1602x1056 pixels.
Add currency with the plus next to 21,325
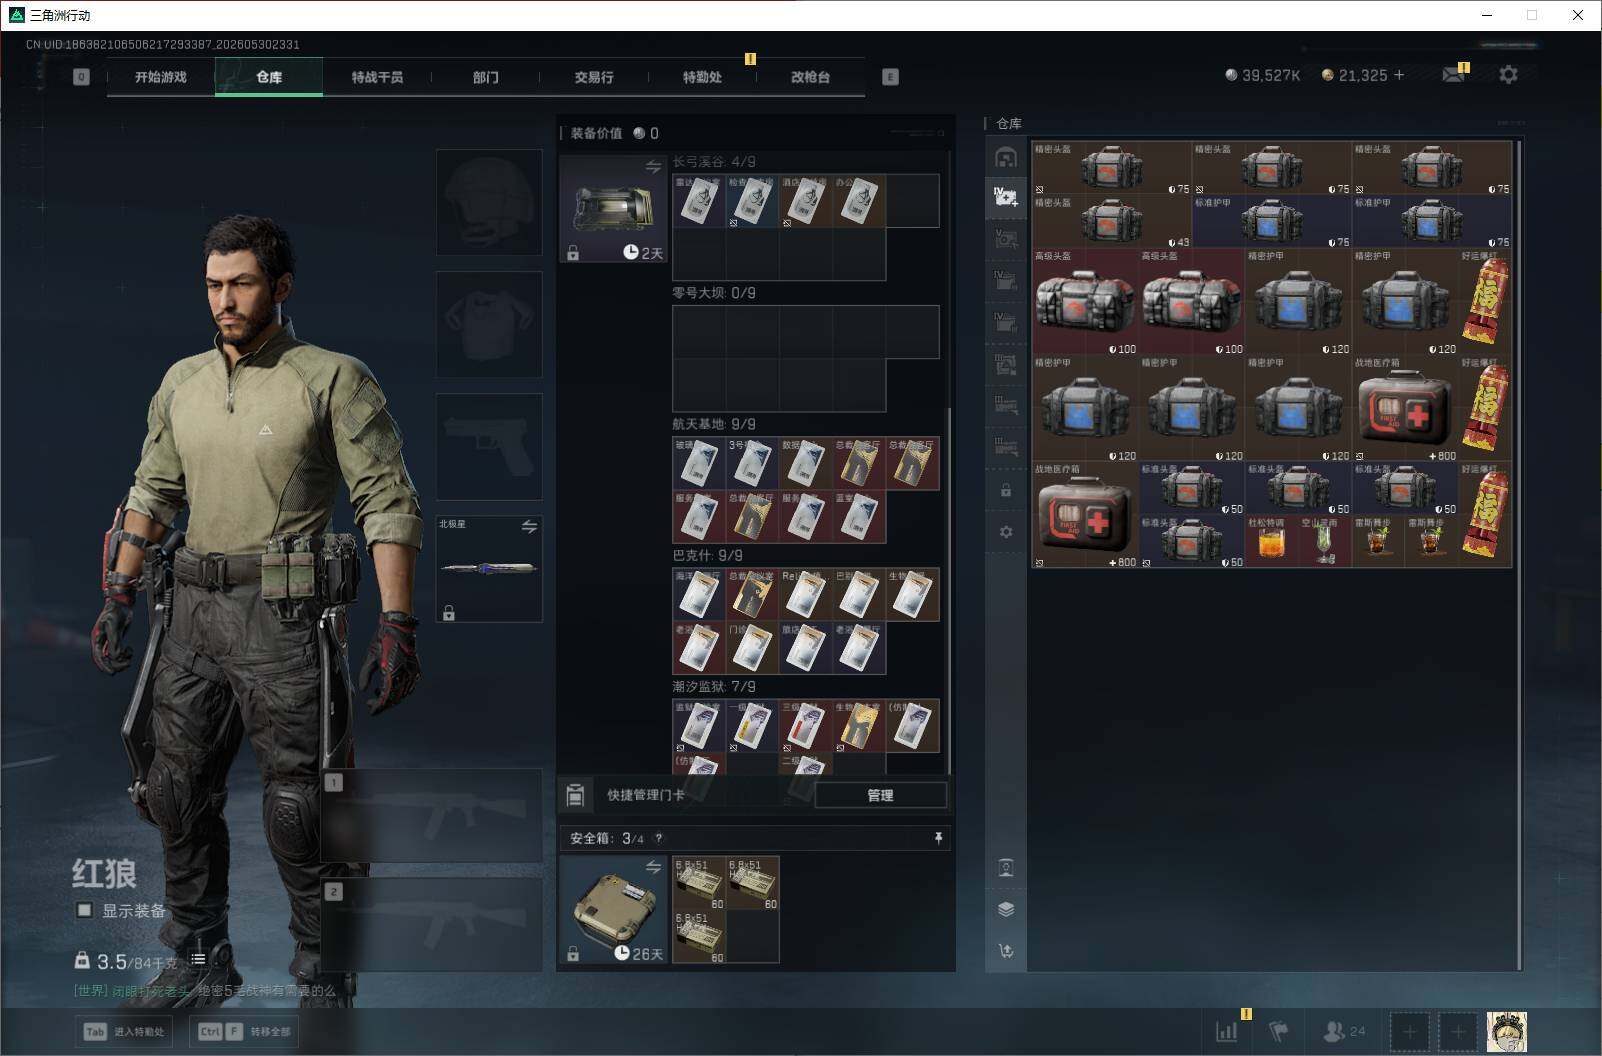pyautogui.click(x=1399, y=75)
